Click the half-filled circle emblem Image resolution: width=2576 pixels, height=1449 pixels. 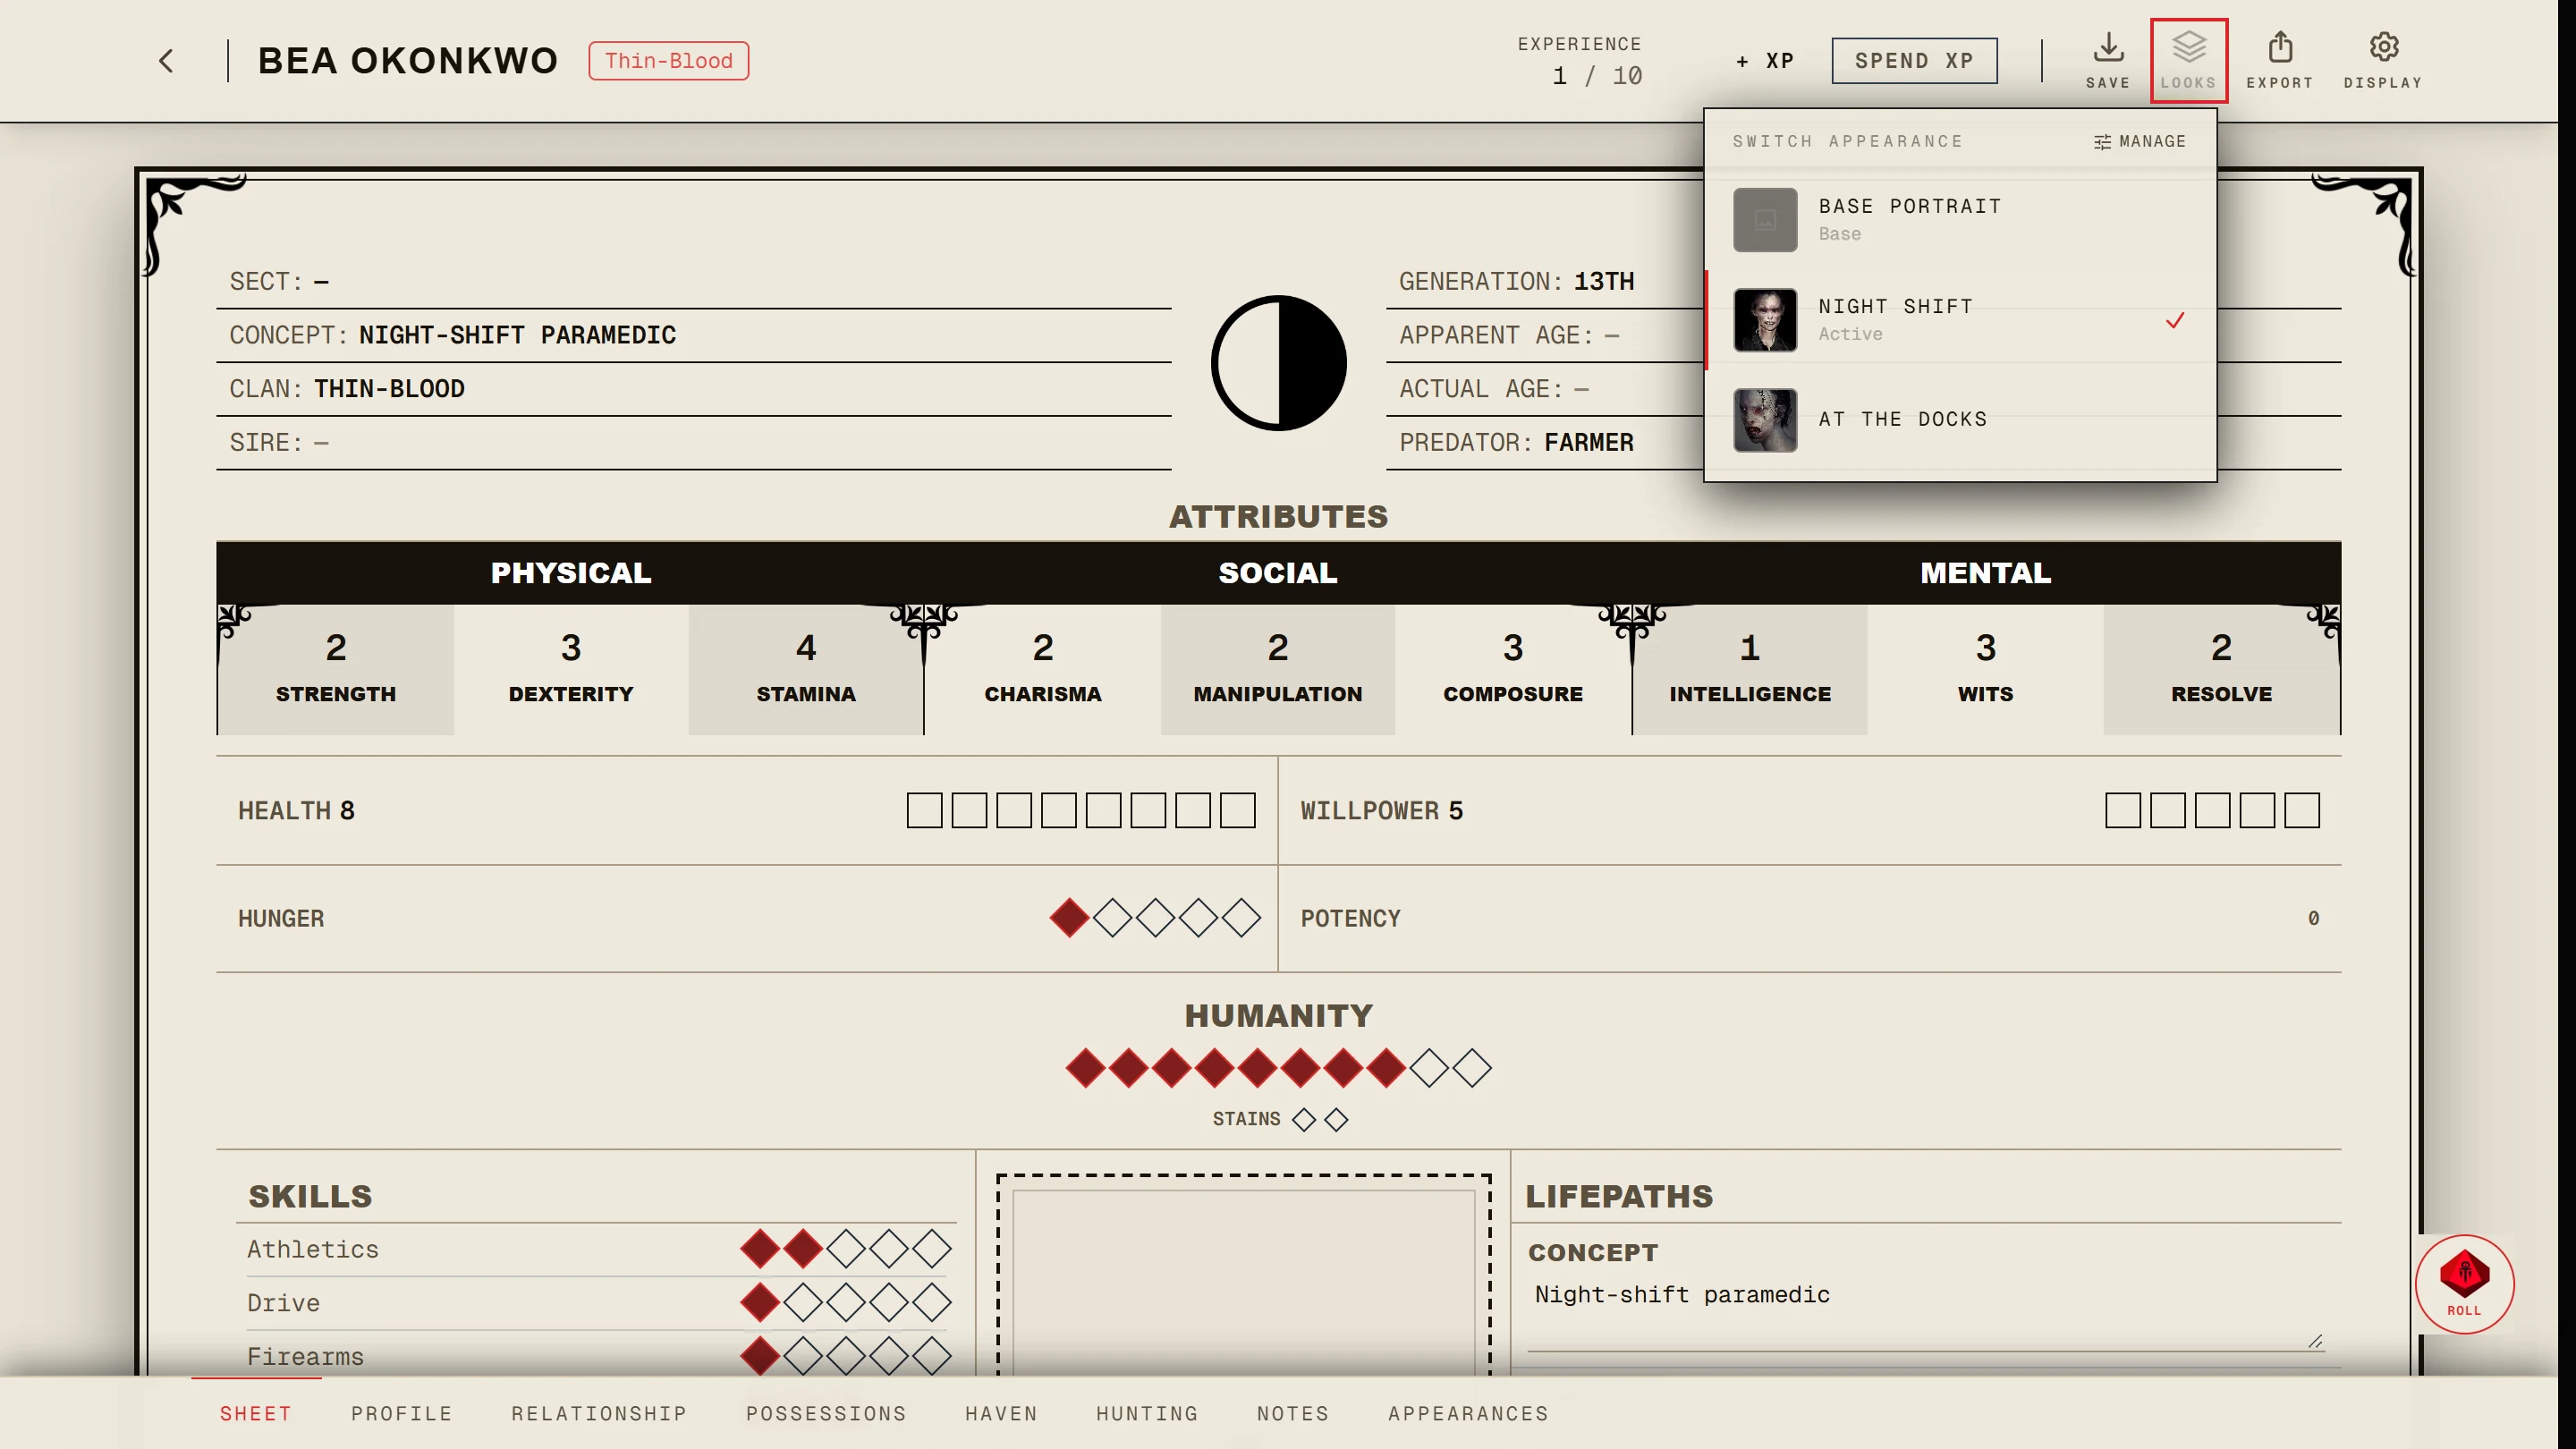[1278, 363]
